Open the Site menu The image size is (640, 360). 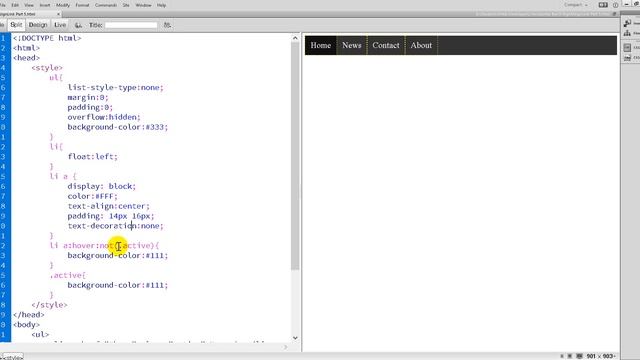tap(126, 5)
